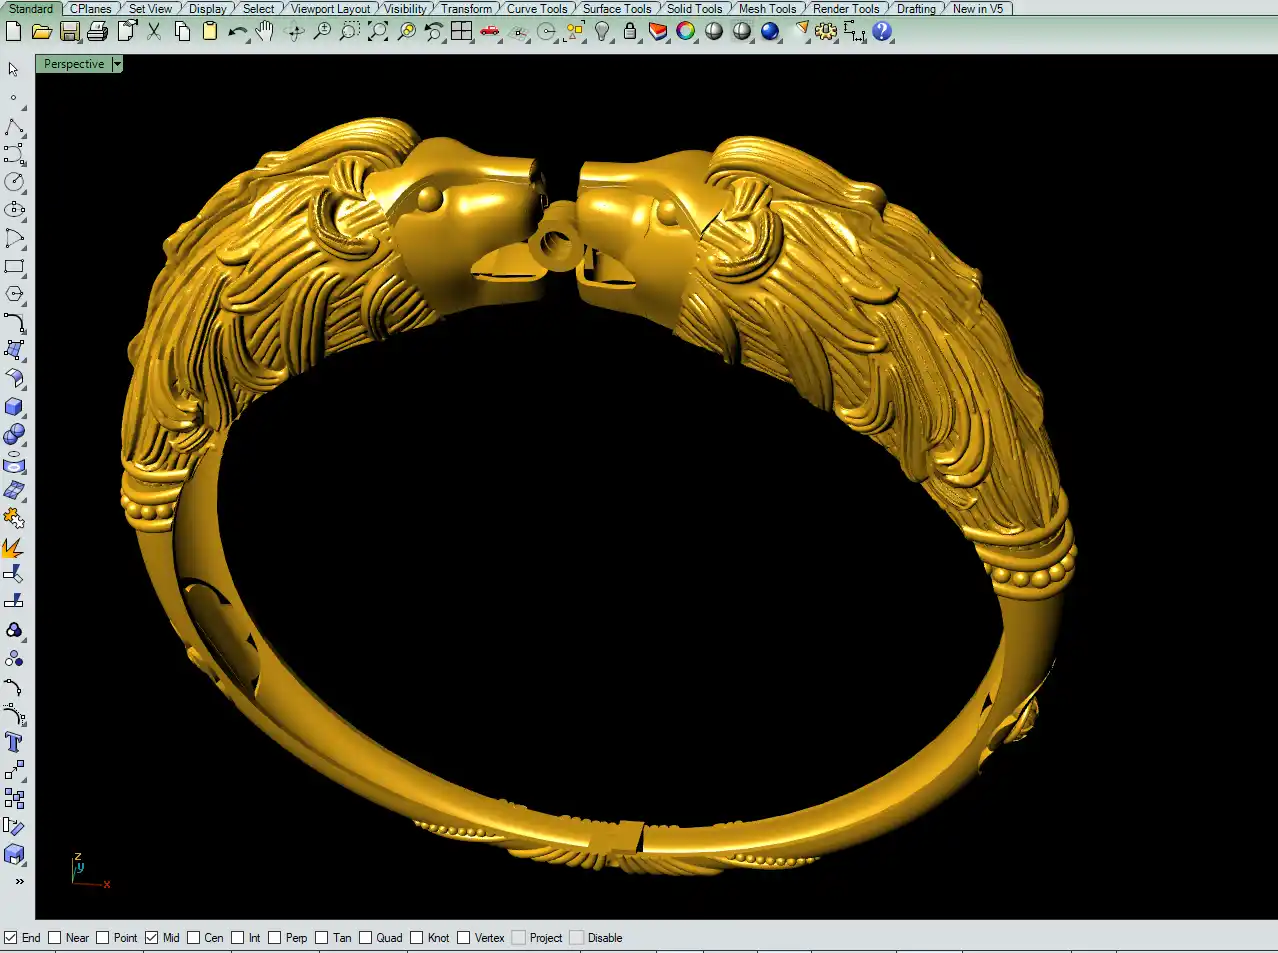
Task: Open the New in V5 tab
Action: click(978, 8)
